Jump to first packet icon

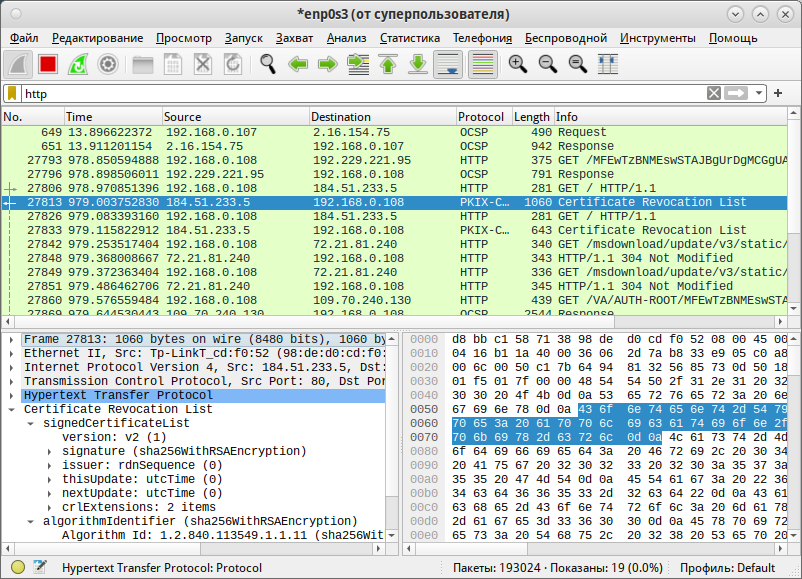click(388, 64)
